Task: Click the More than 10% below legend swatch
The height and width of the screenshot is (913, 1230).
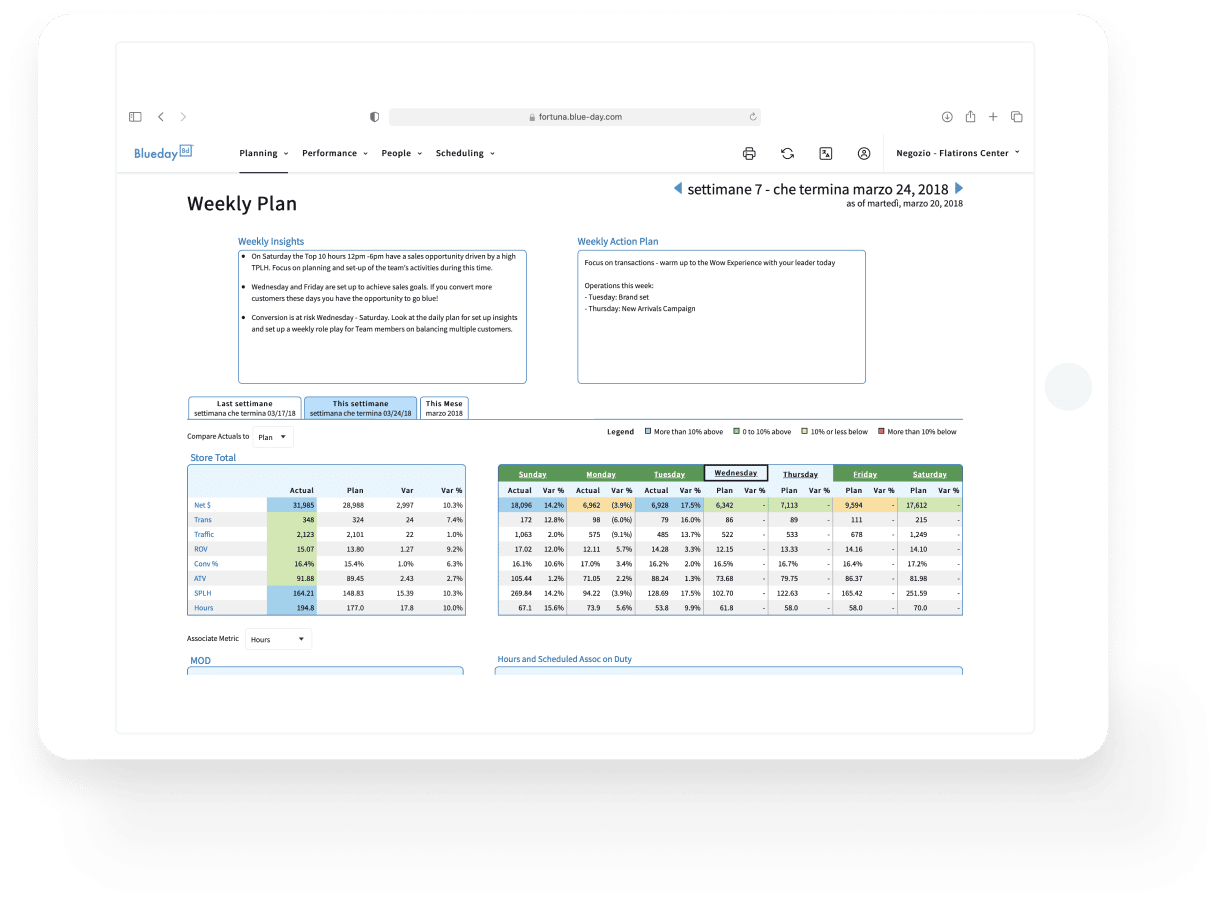Action: point(881,432)
